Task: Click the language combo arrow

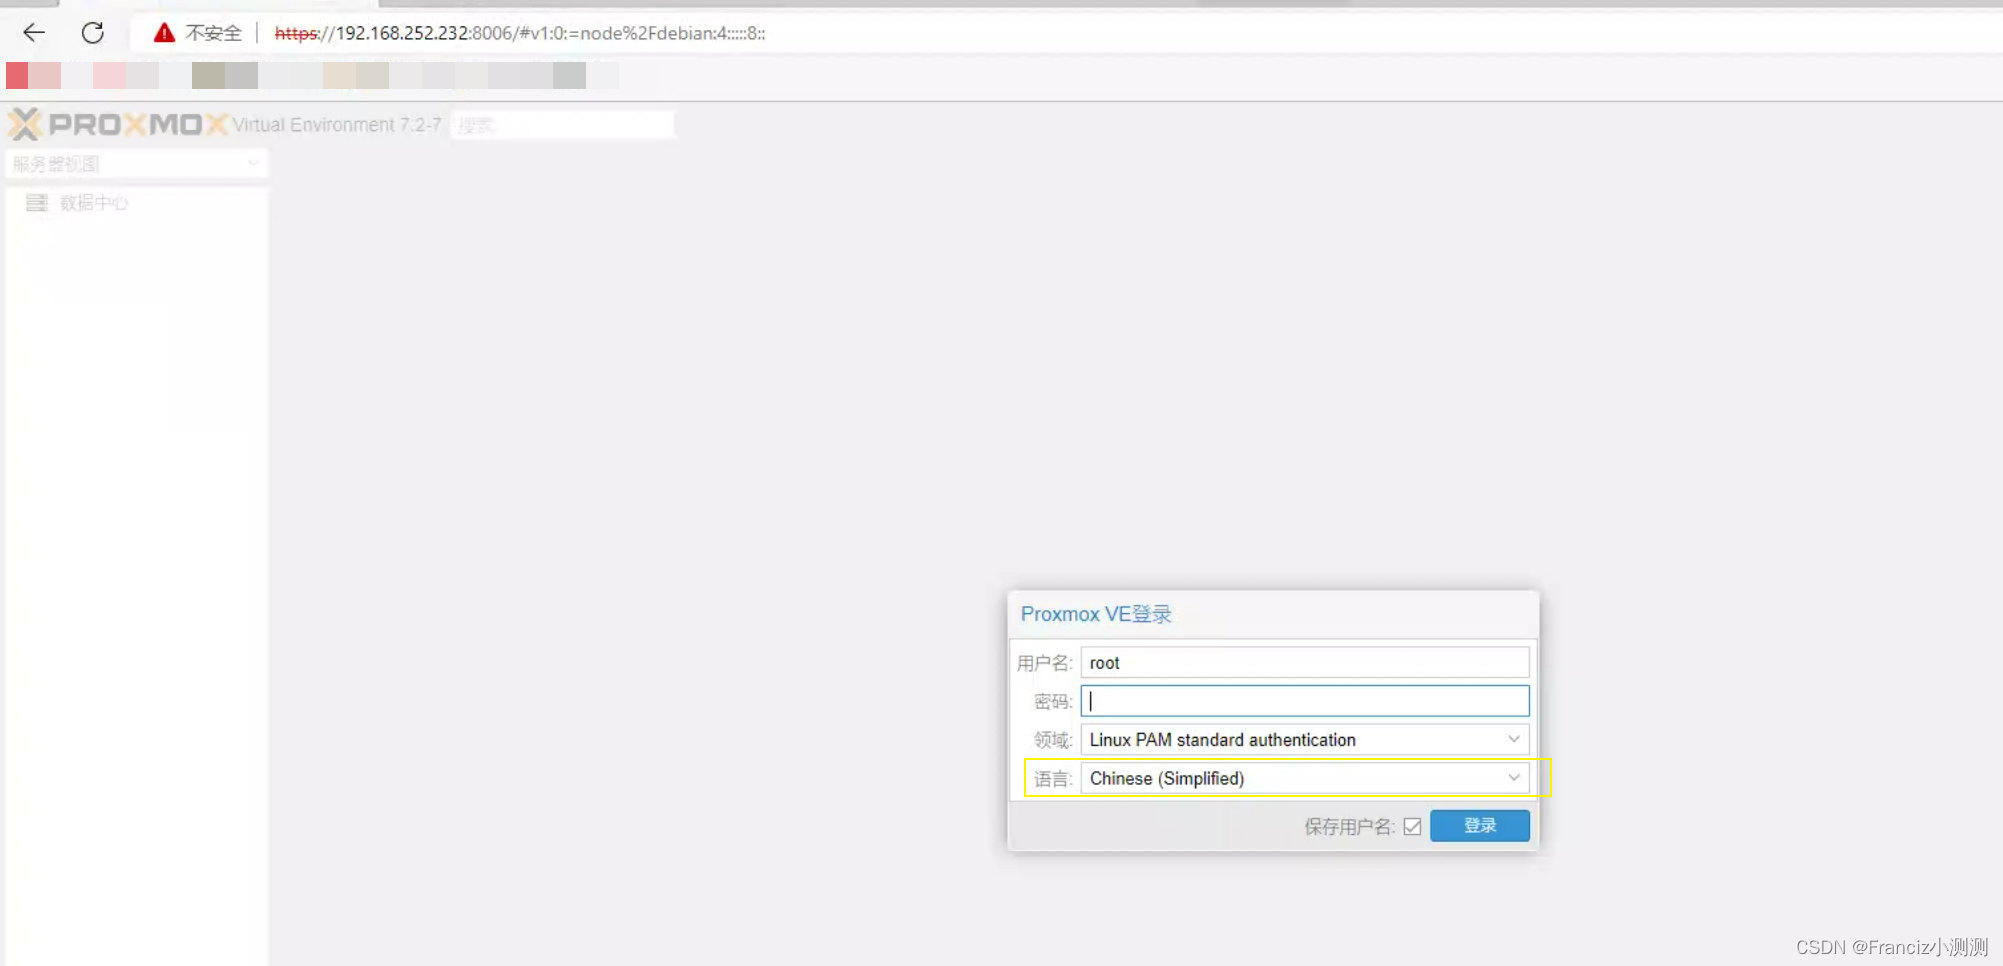Action: (1514, 778)
